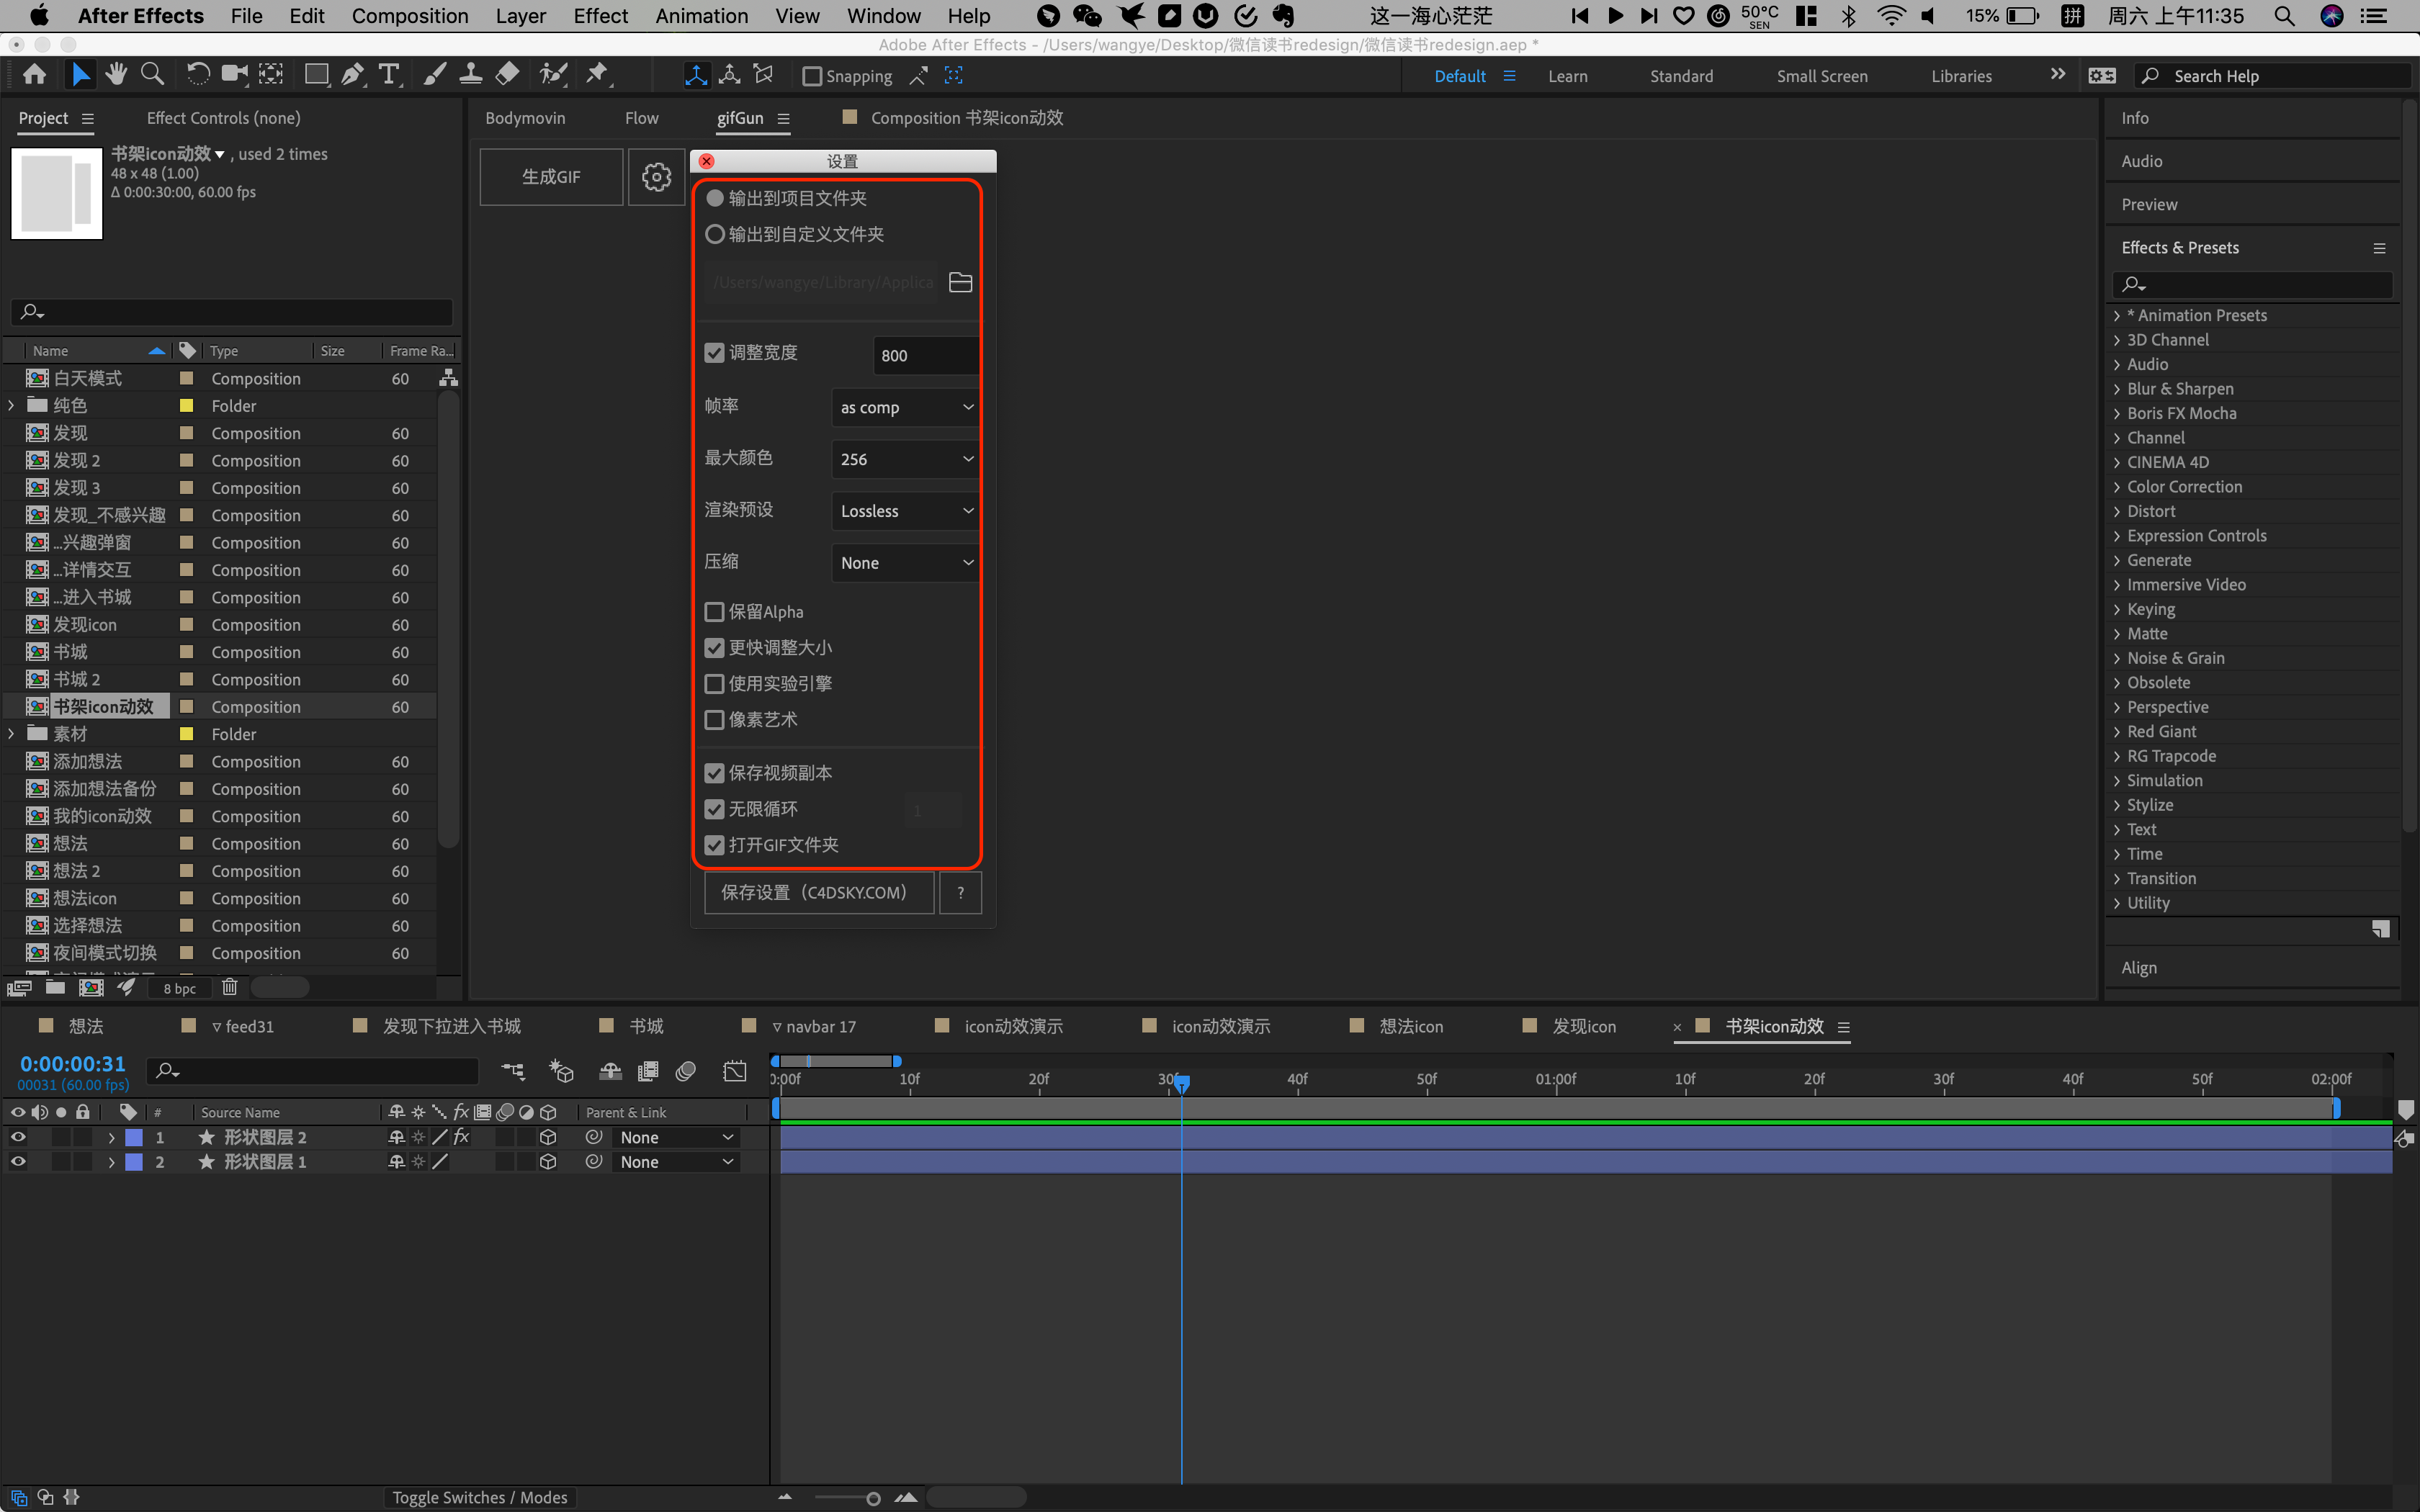Open the Composition menu
Viewport: 2420px width, 1512px height.
point(409,16)
